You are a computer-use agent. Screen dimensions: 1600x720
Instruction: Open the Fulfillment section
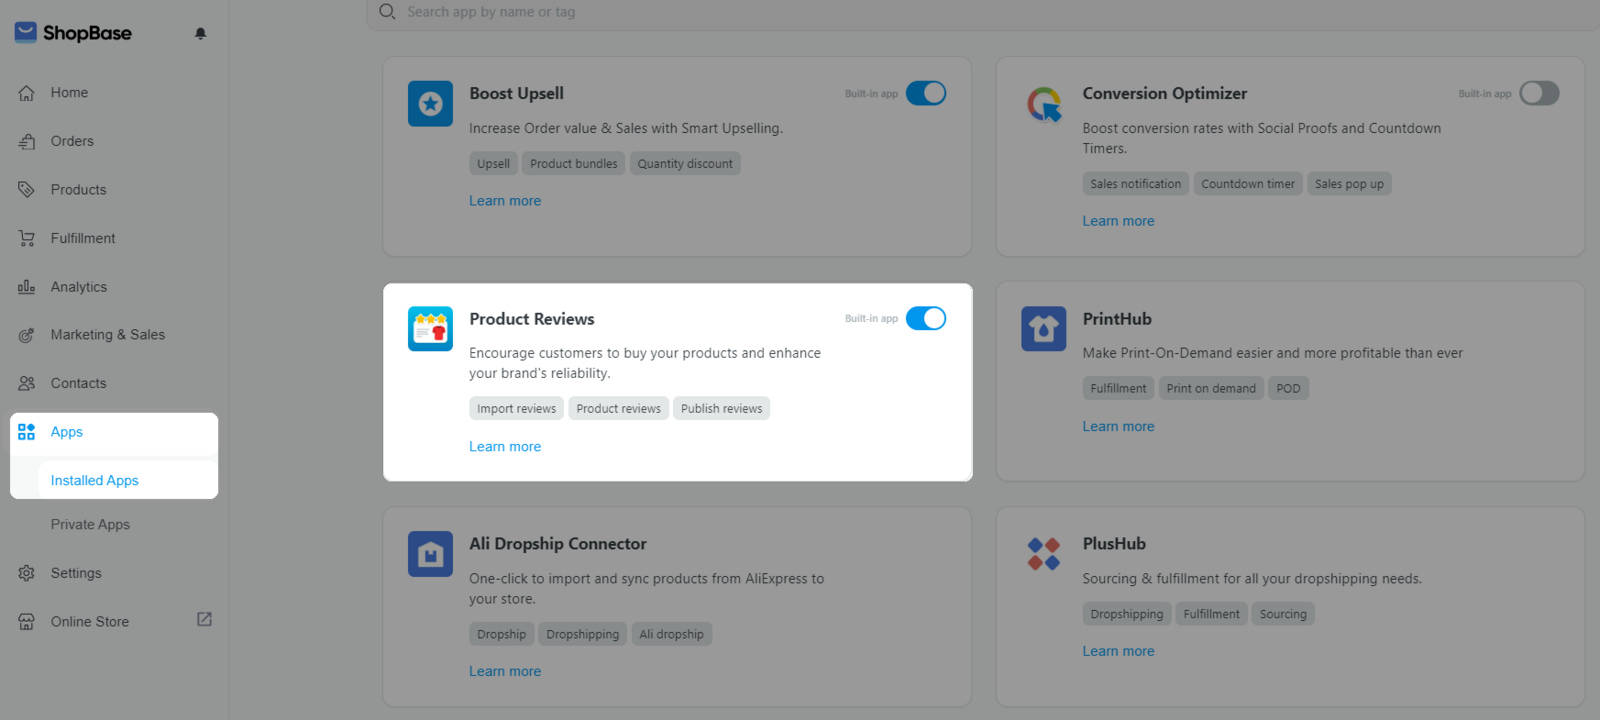coord(83,238)
